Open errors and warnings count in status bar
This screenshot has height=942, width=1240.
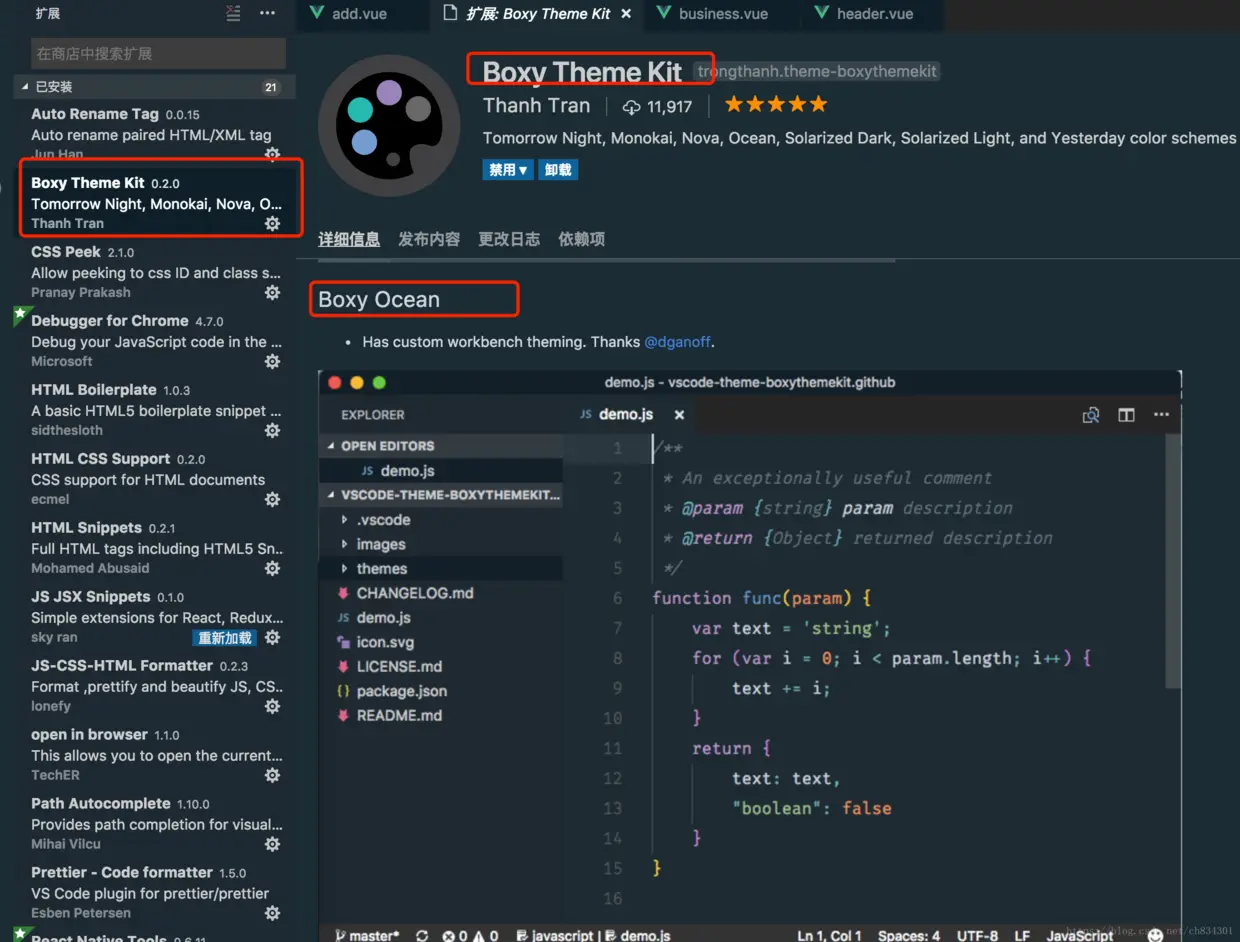coord(470,936)
